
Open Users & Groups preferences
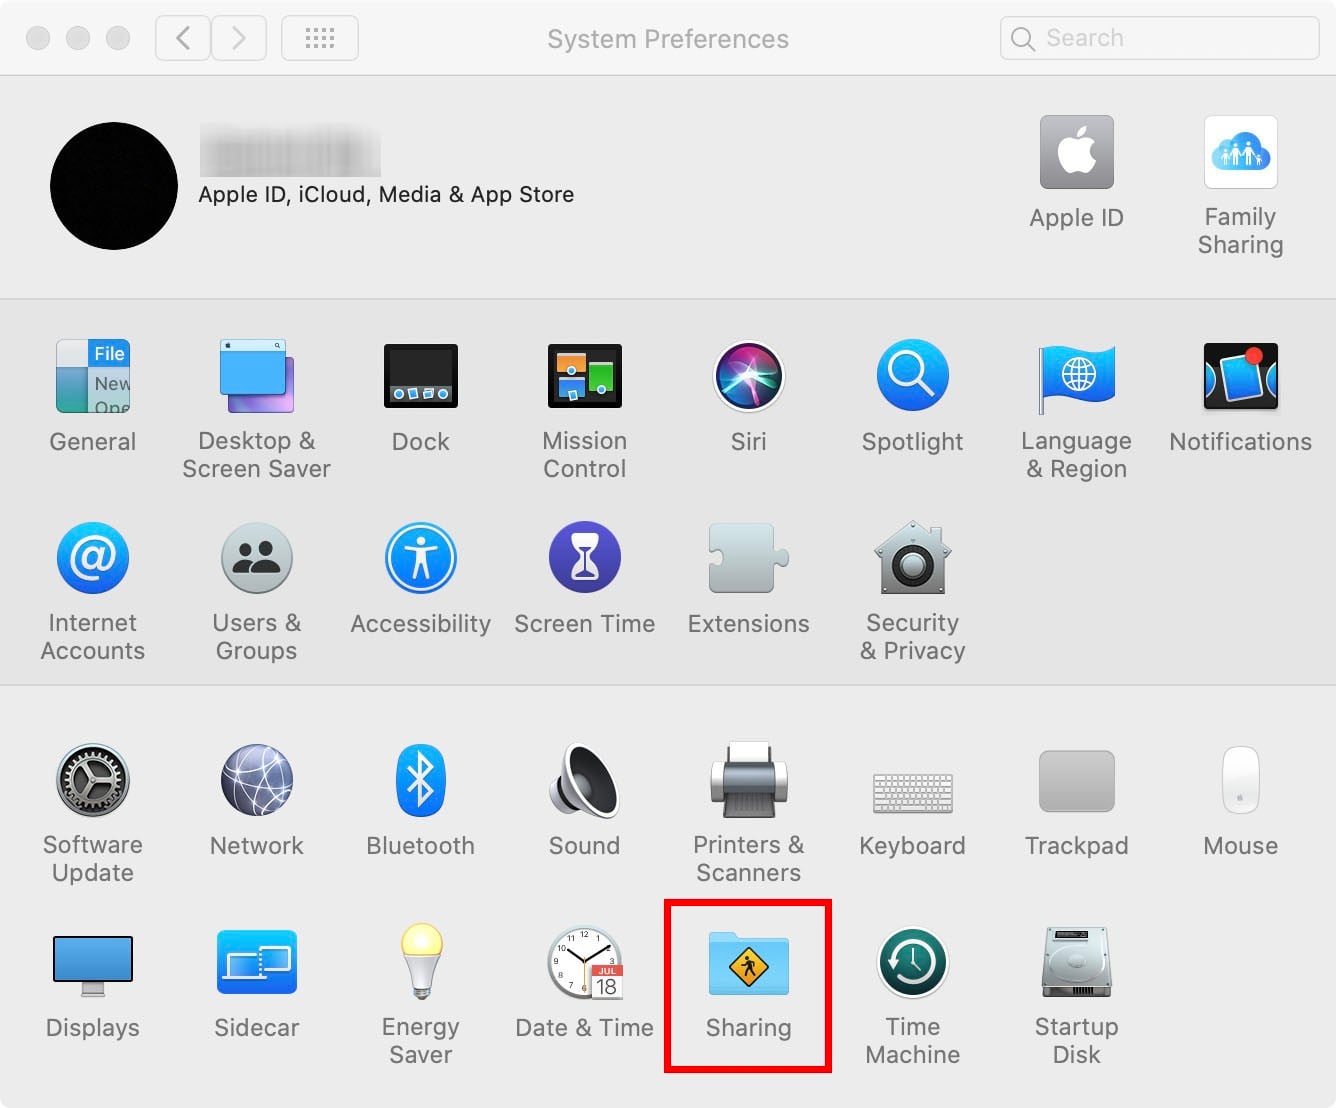256,558
